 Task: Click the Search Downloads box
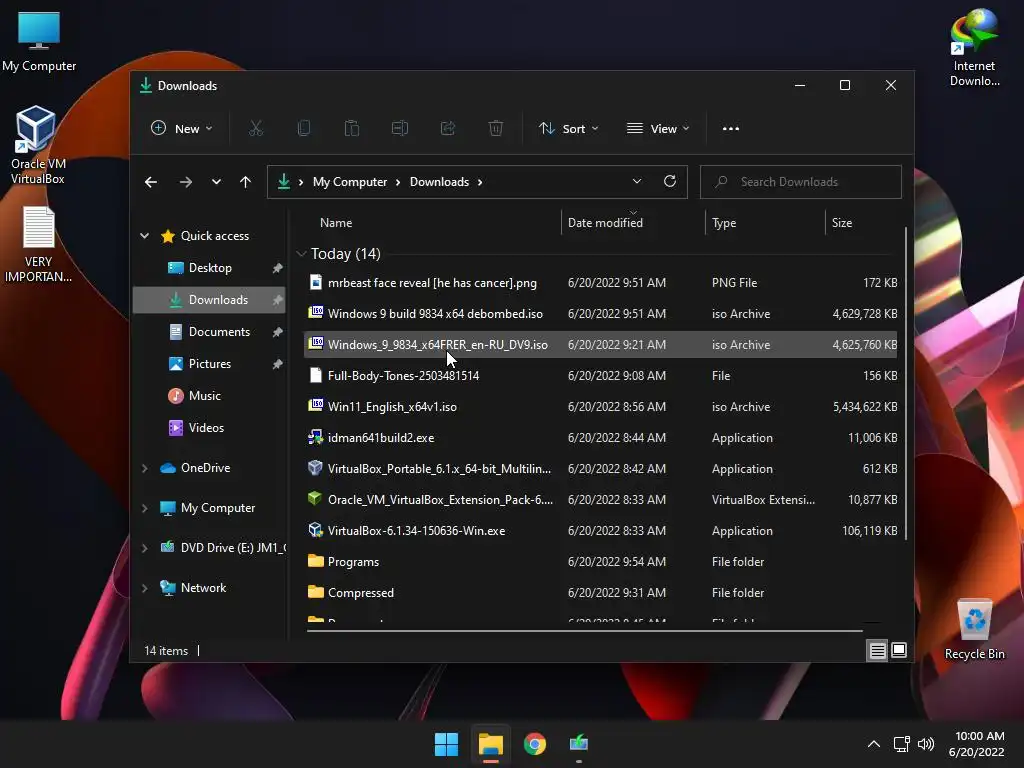pos(801,182)
